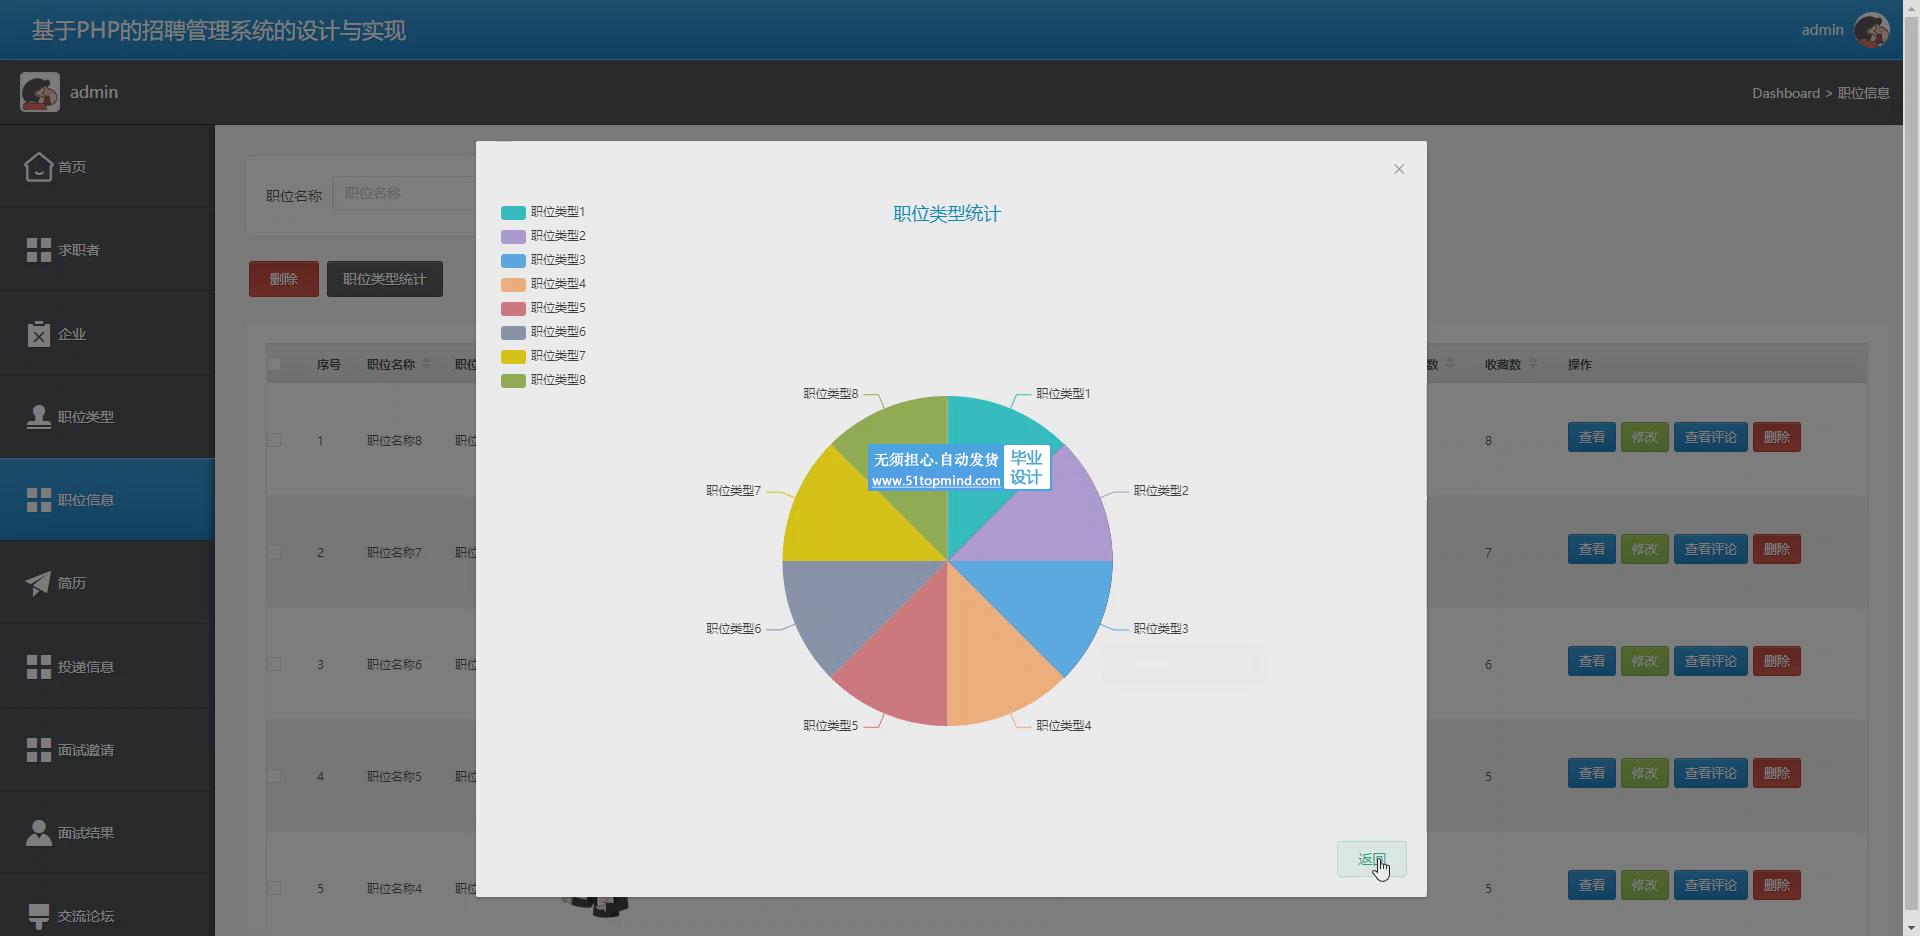Click 查看评论 in the 职位名称6 row
Screen dimensions: 1920x936
[1710, 661]
